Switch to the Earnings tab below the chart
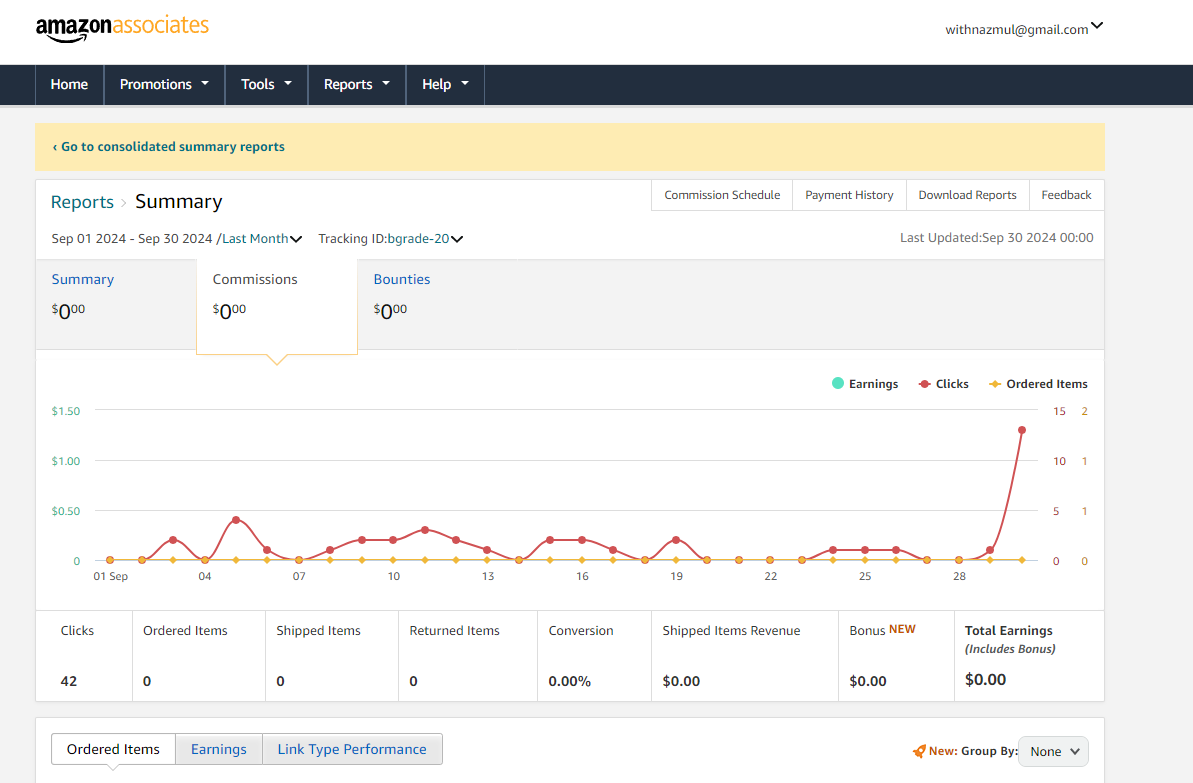1193x783 pixels. [218, 750]
